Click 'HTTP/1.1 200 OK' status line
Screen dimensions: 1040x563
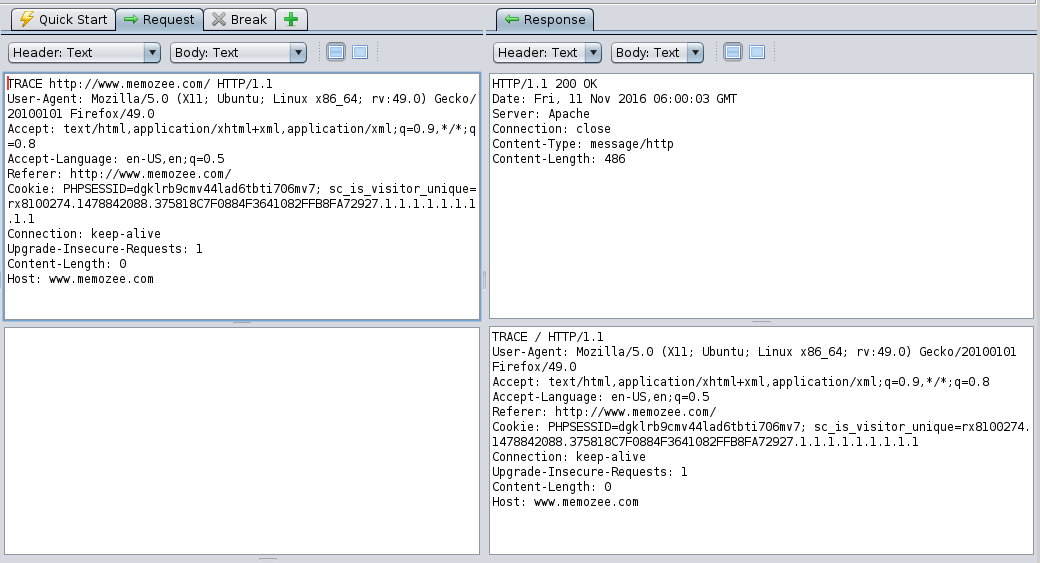pos(545,84)
